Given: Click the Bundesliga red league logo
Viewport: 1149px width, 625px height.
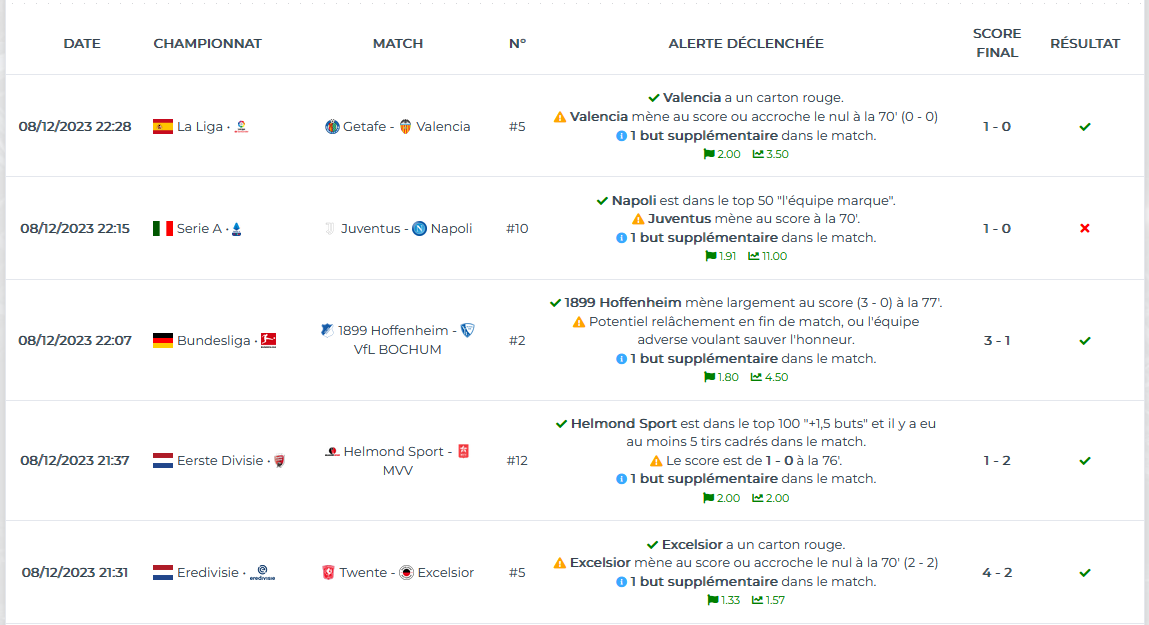Looking at the screenshot, I should click(269, 341).
